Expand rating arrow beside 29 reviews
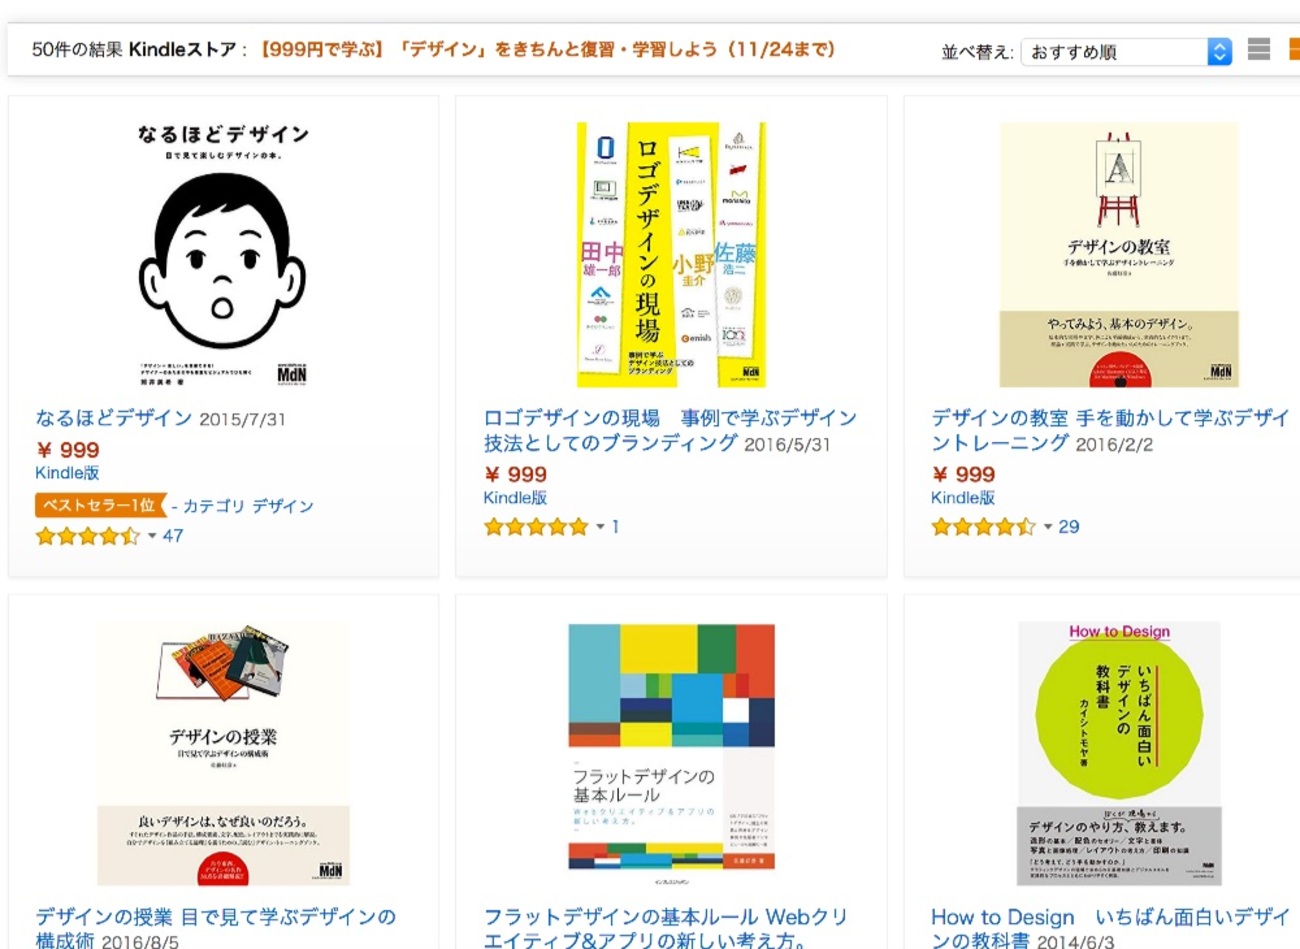The width and height of the screenshot is (1300, 949). pyautogui.click(x=1048, y=527)
